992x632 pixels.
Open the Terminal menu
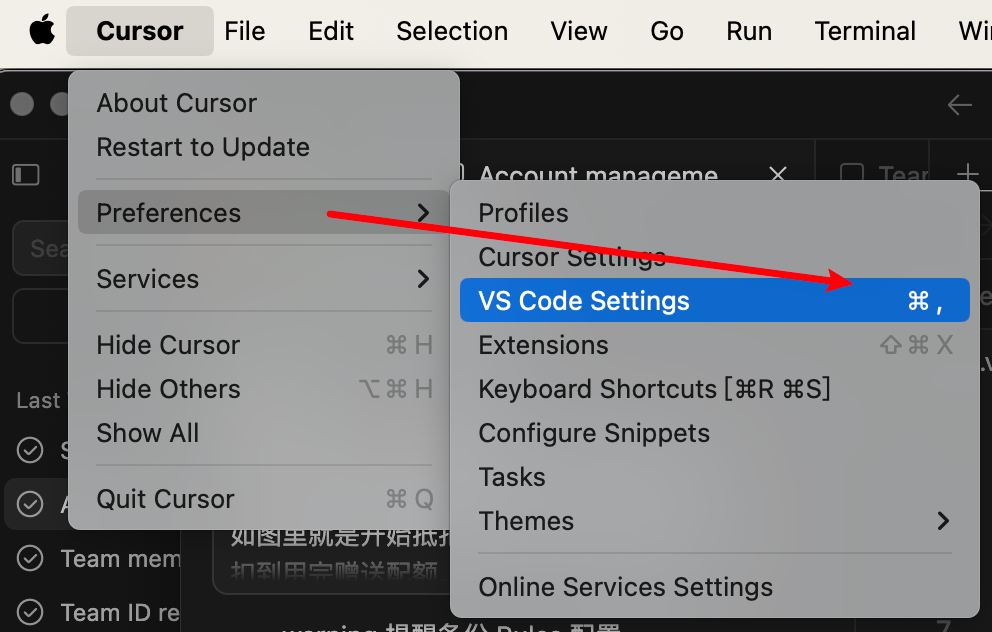[864, 31]
